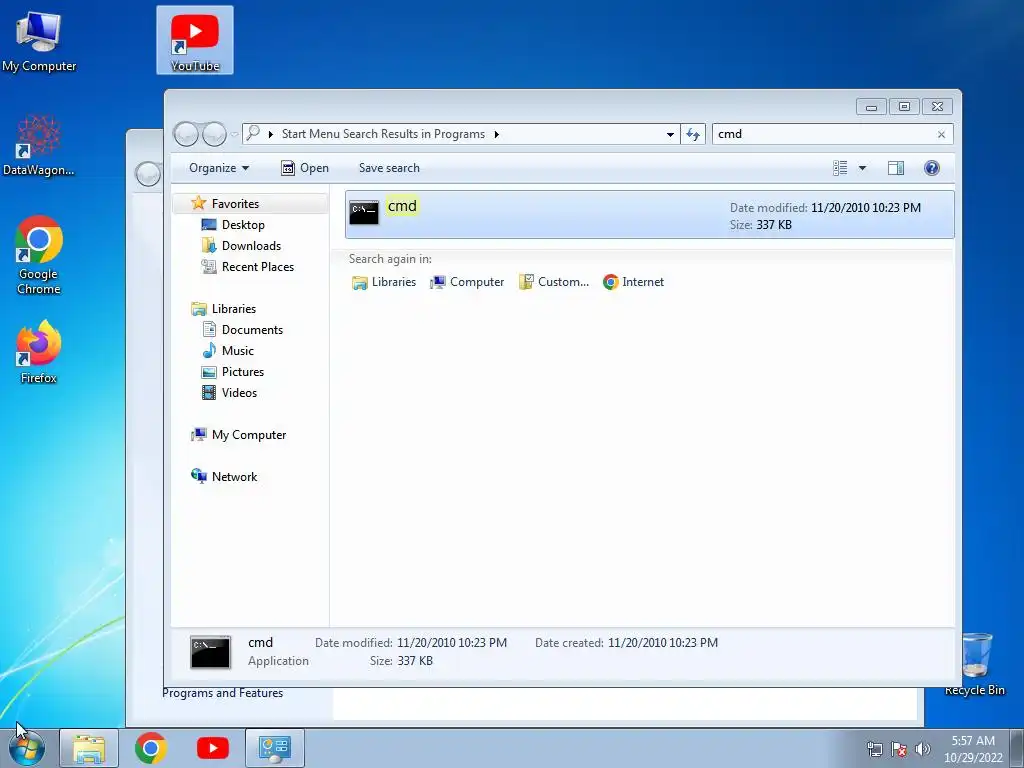Expand the arrow before Start Menu Search Results
Screen dimensions: 1024x768
pyautogui.click(x=271, y=135)
